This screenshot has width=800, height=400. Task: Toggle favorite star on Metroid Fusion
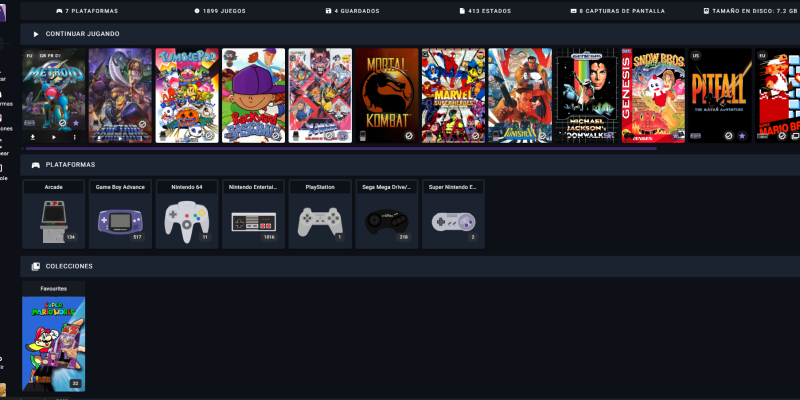pos(77,123)
